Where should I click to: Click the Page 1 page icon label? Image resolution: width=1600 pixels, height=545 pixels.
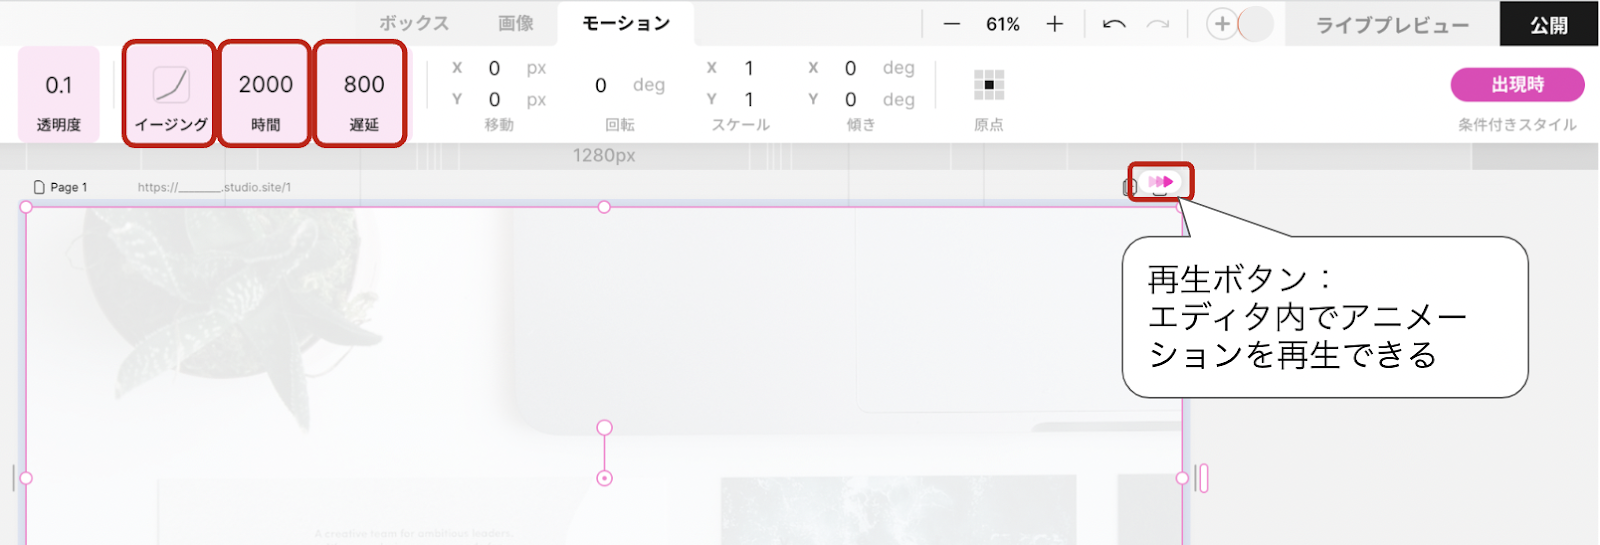61,187
